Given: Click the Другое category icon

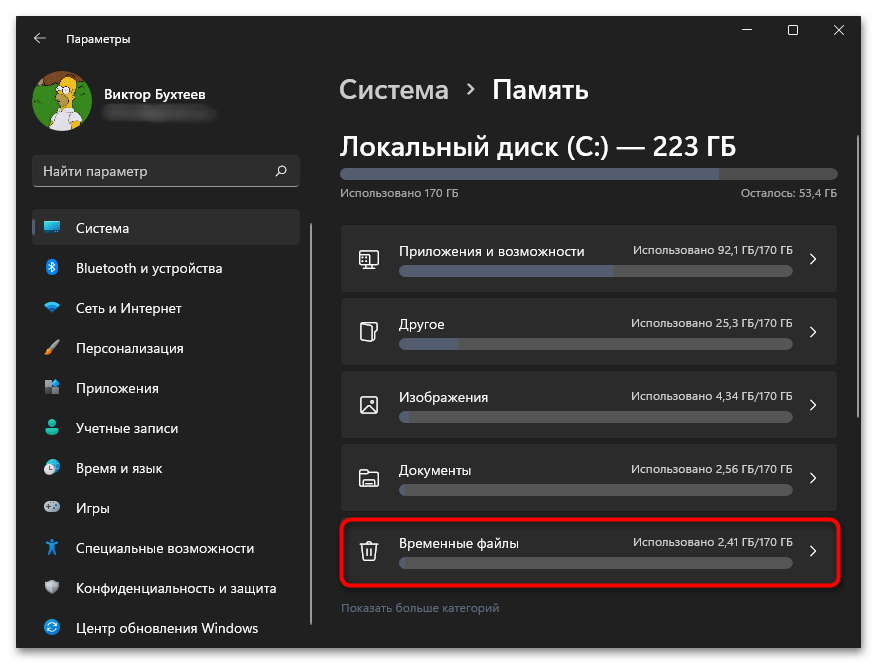Looking at the screenshot, I should (x=369, y=332).
